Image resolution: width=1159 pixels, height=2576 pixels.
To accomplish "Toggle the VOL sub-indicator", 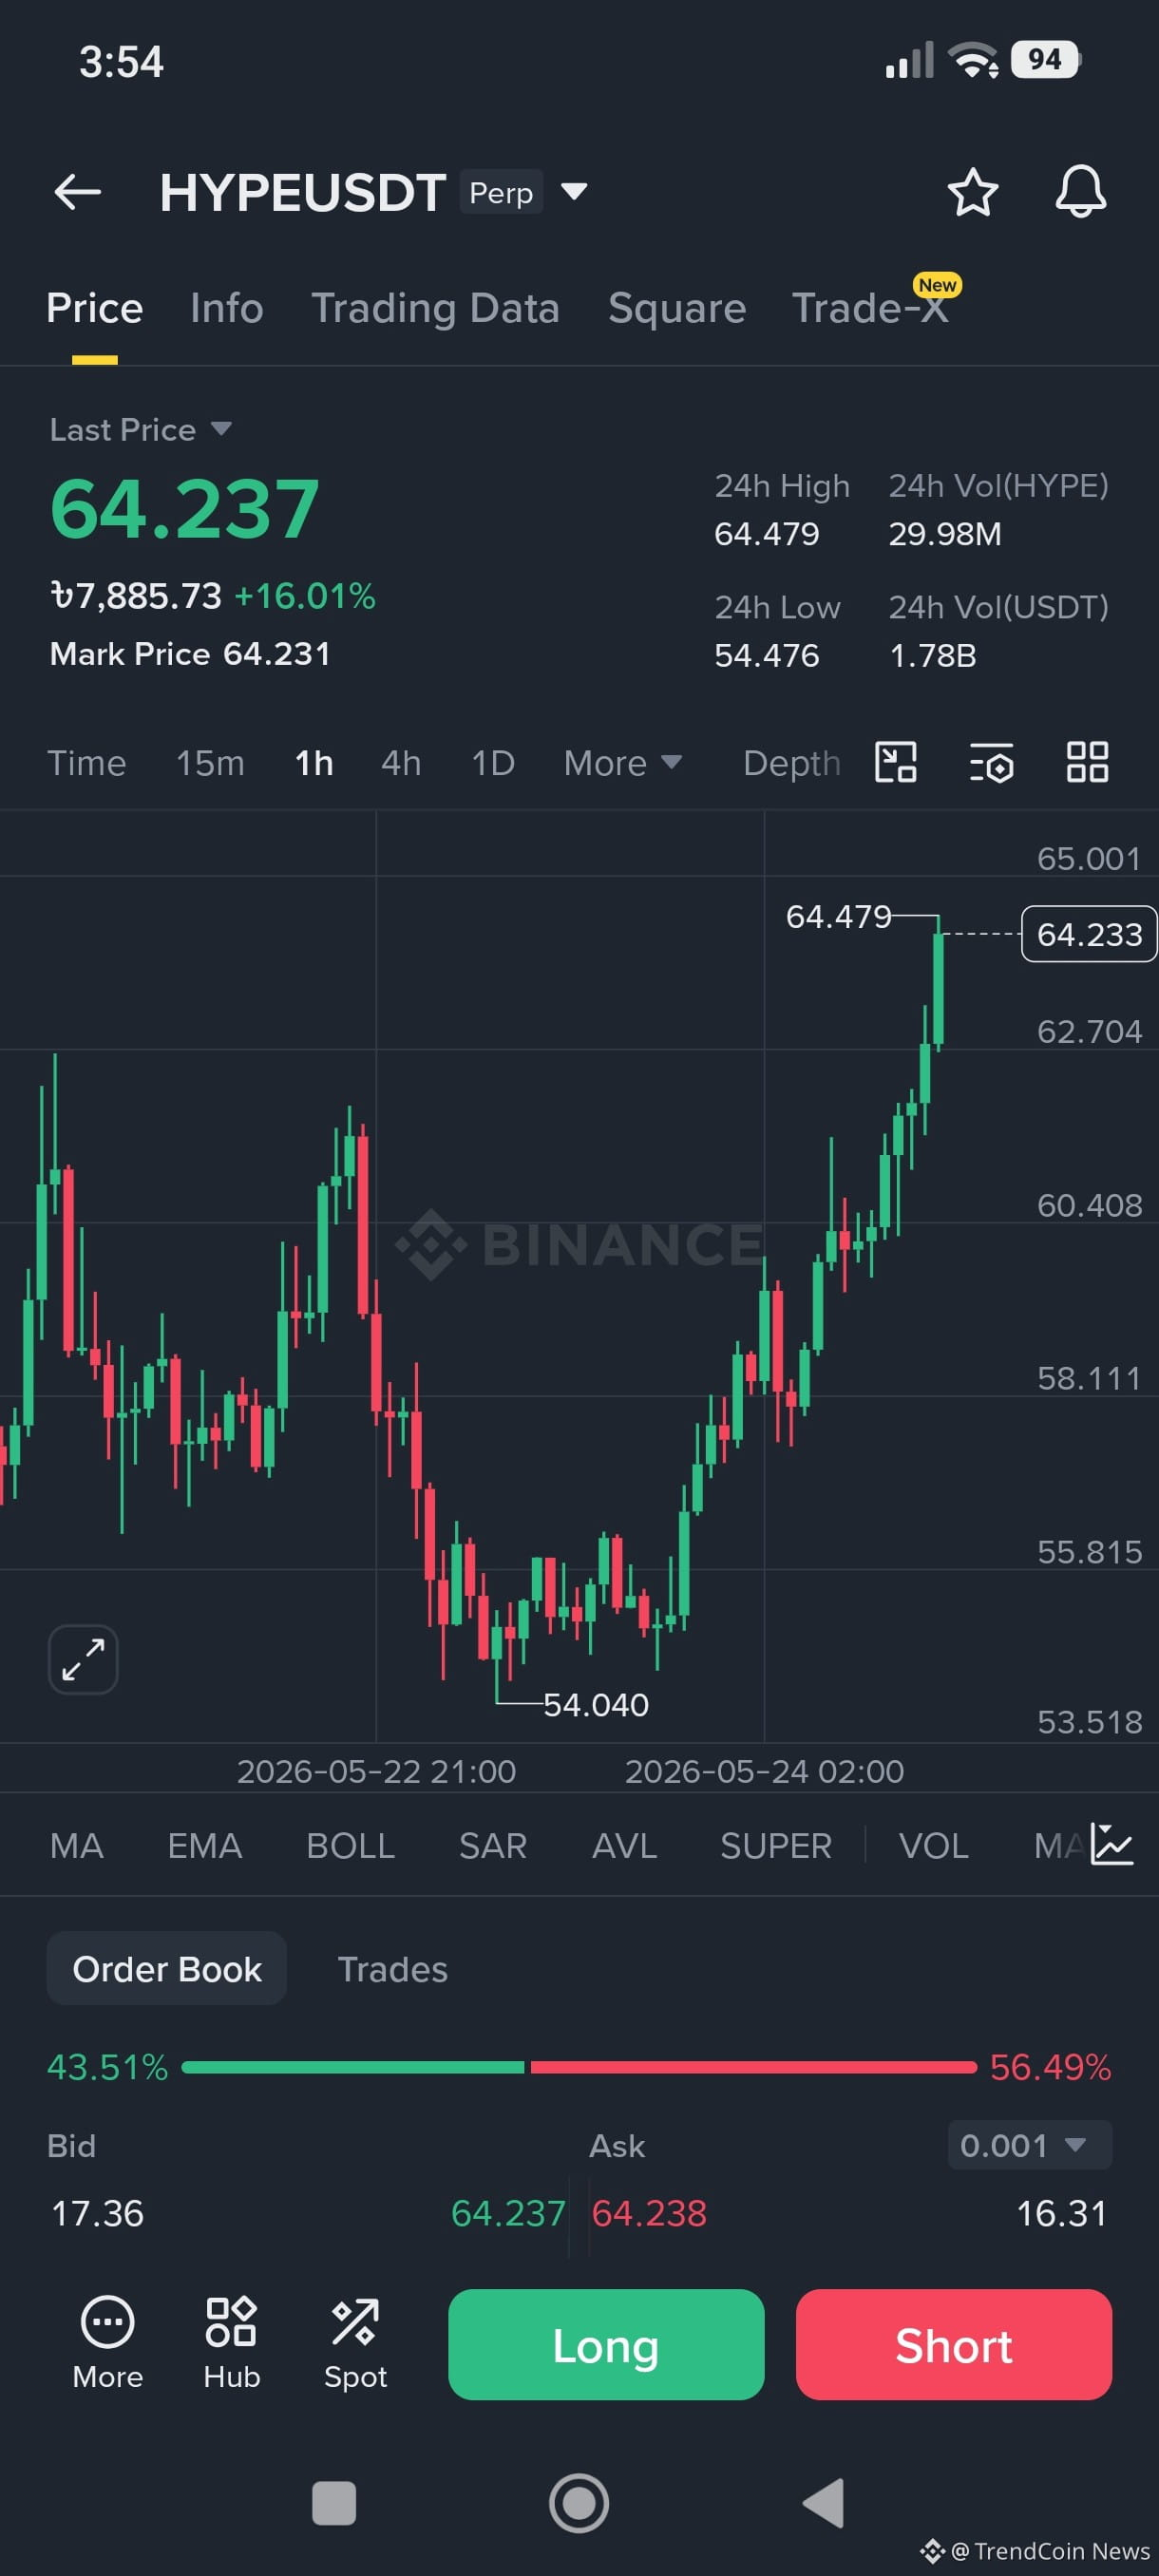I will [x=933, y=1845].
